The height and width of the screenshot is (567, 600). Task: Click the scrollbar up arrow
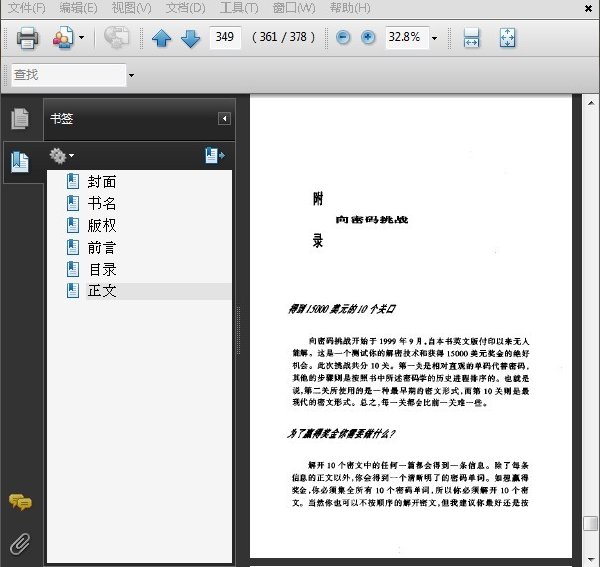coord(591,103)
